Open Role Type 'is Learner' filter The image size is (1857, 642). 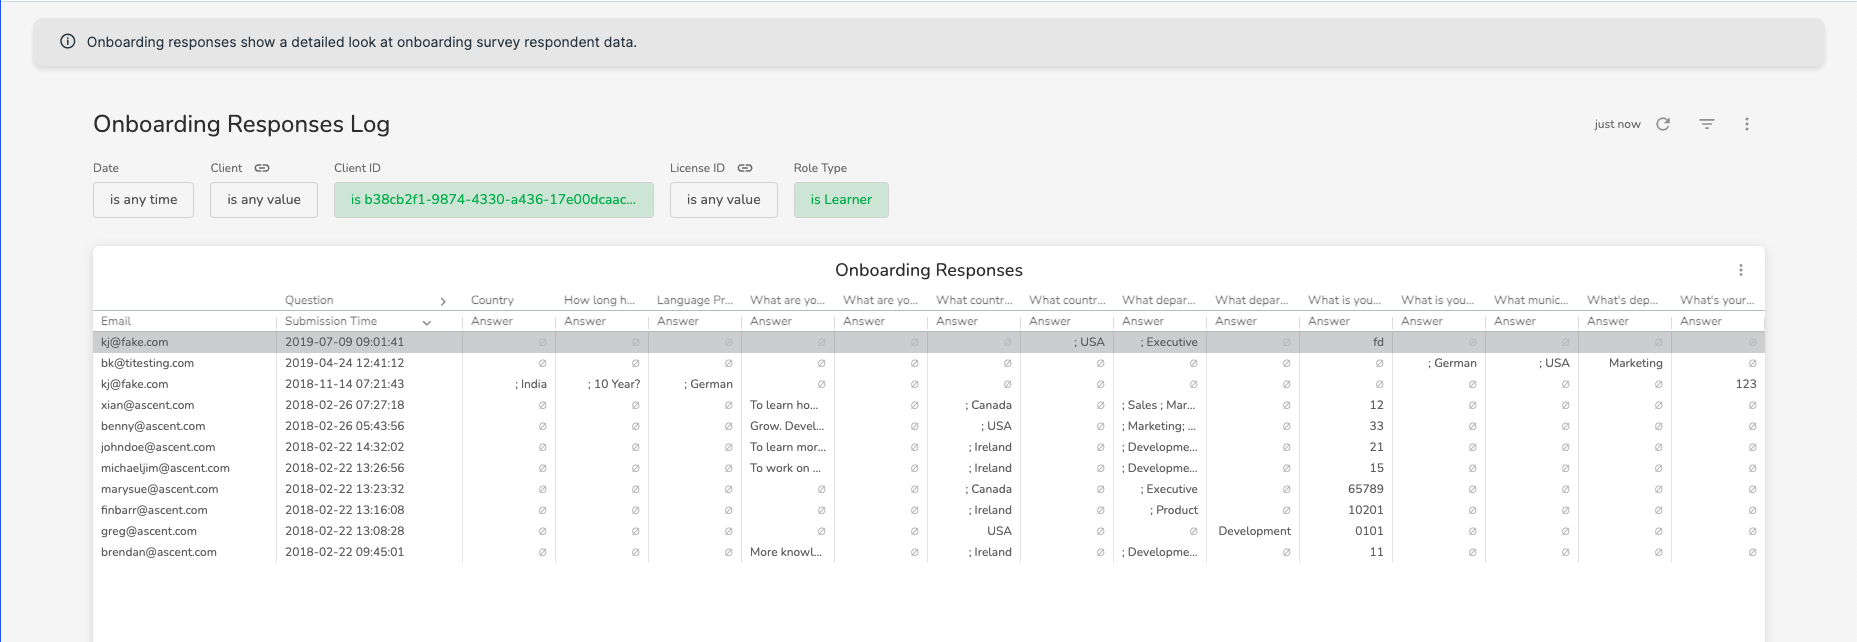tap(841, 200)
